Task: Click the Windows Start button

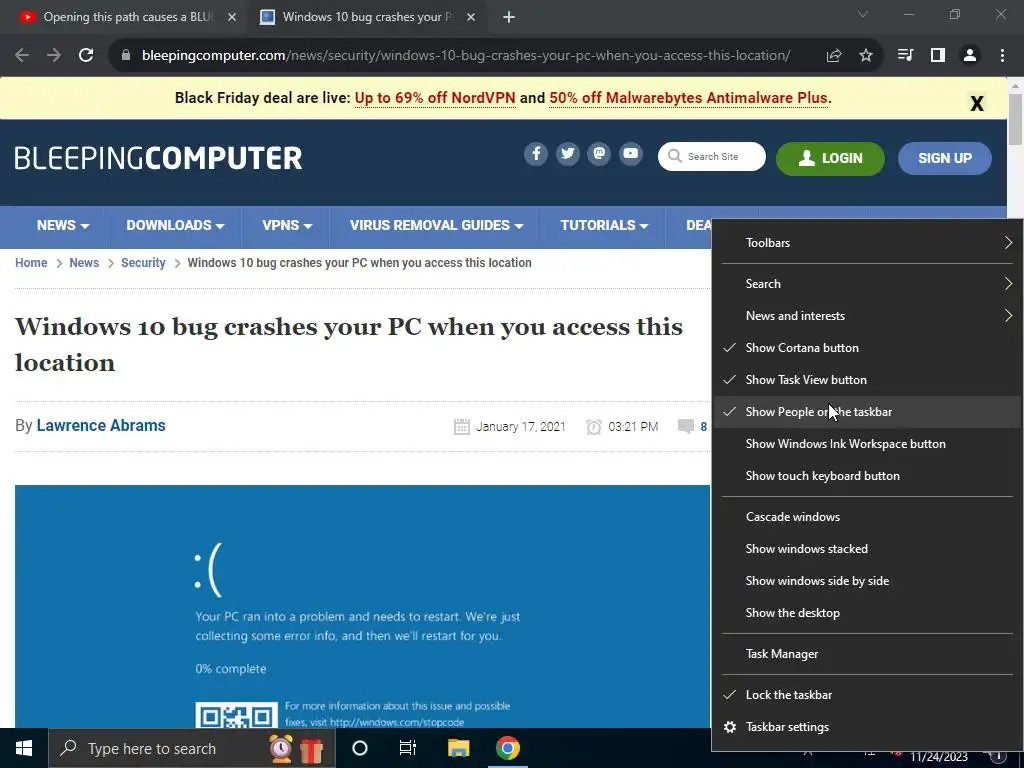Action: [x=24, y=748]
